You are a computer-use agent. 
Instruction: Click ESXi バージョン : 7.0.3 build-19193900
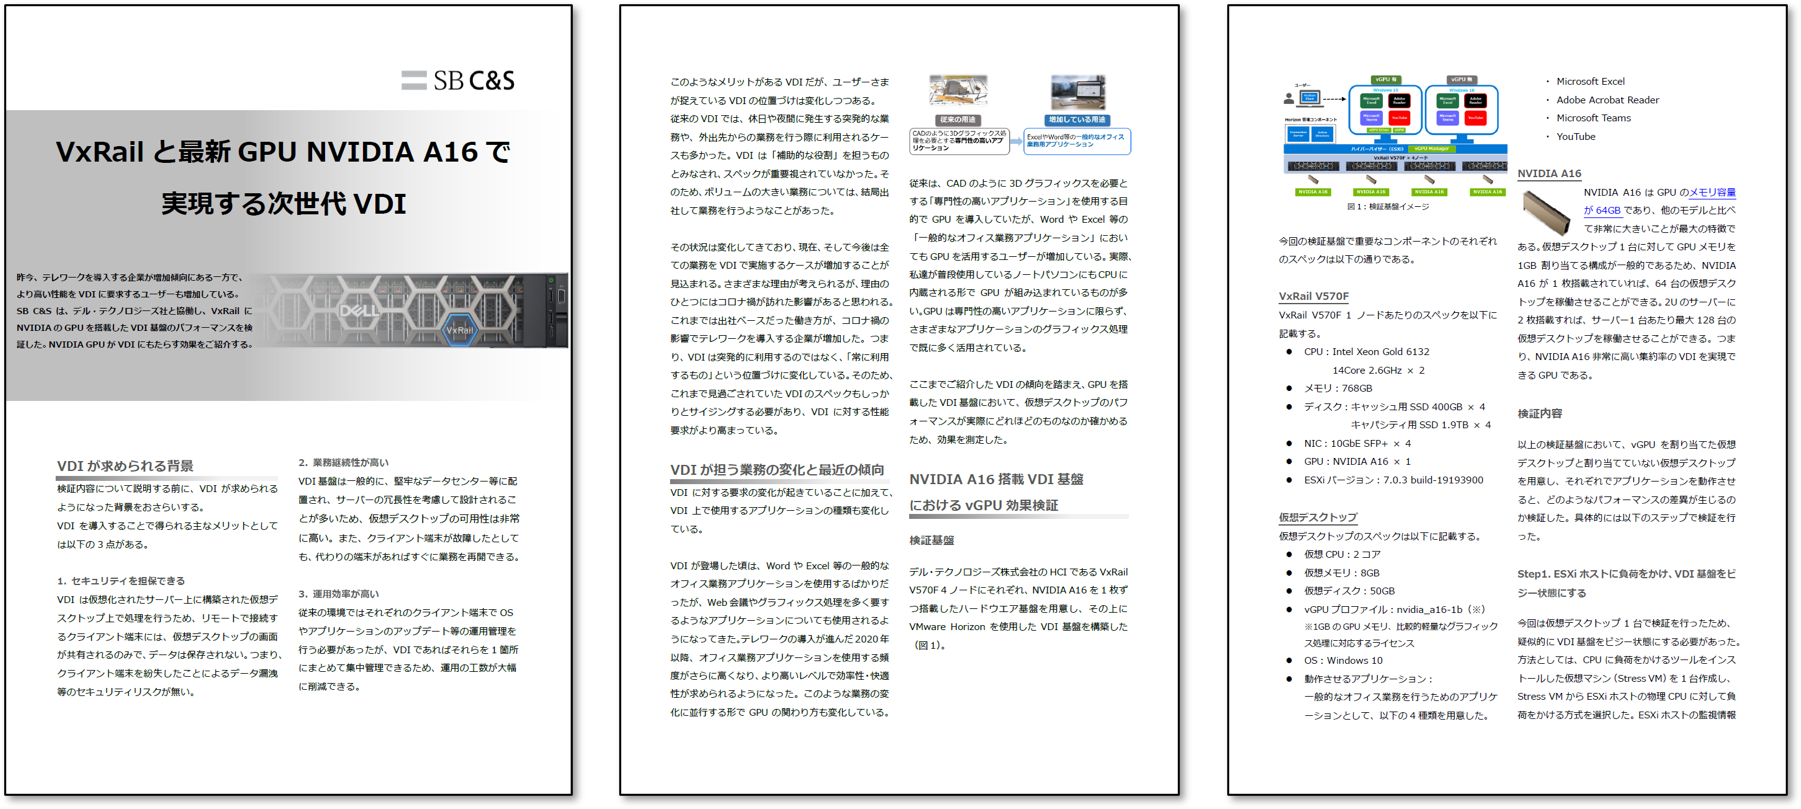[x=1393, y=480]
